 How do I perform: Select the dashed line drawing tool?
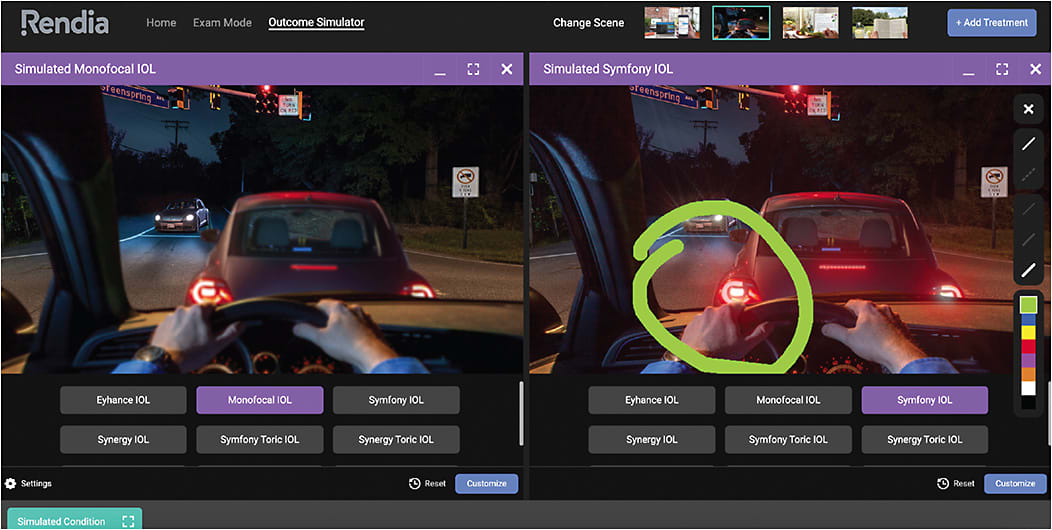pos(1029,174)
